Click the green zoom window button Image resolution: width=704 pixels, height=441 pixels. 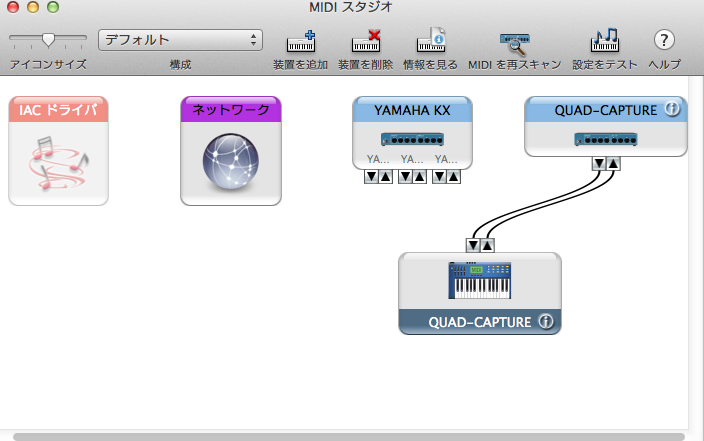[x=53, y=7]
